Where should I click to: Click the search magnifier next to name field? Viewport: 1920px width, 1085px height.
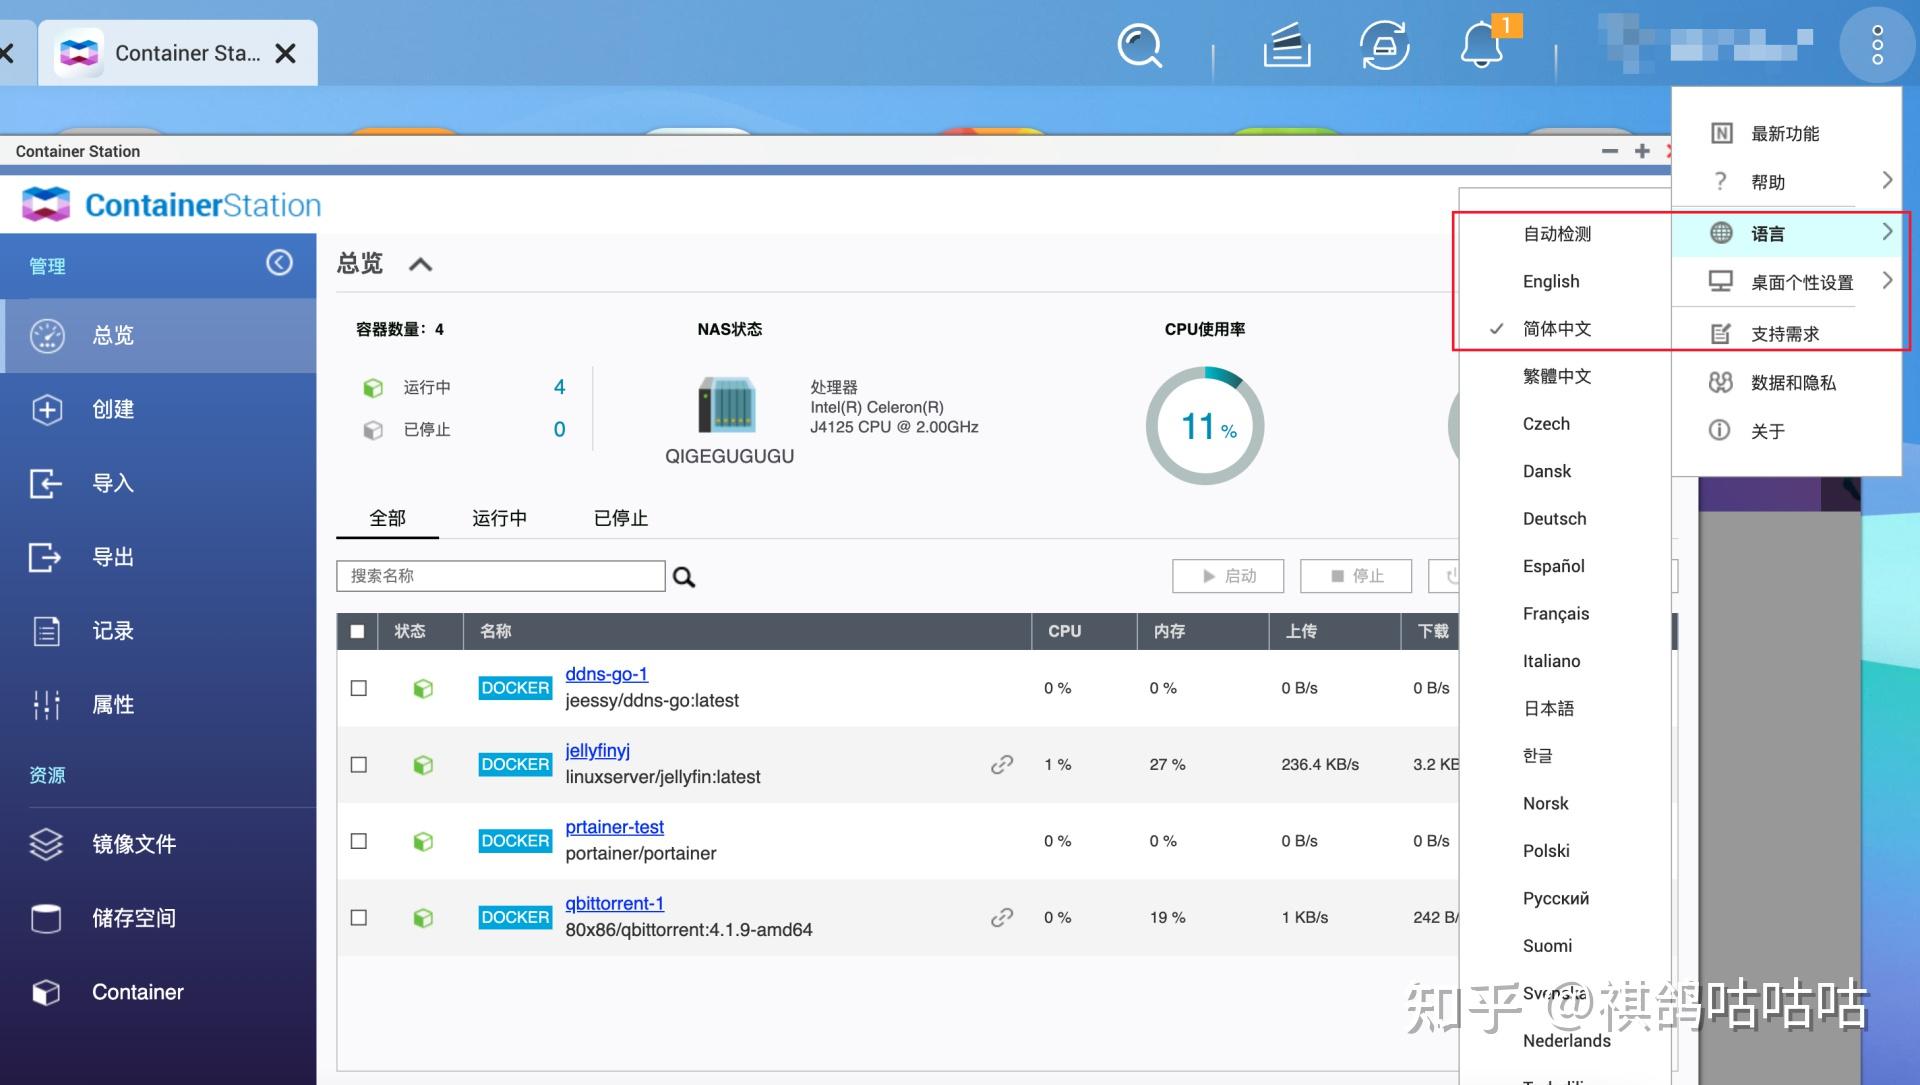click(x=684, y=577)
